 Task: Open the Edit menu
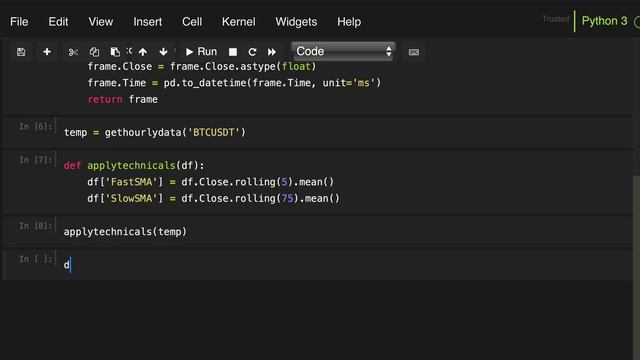pos(58,22)
